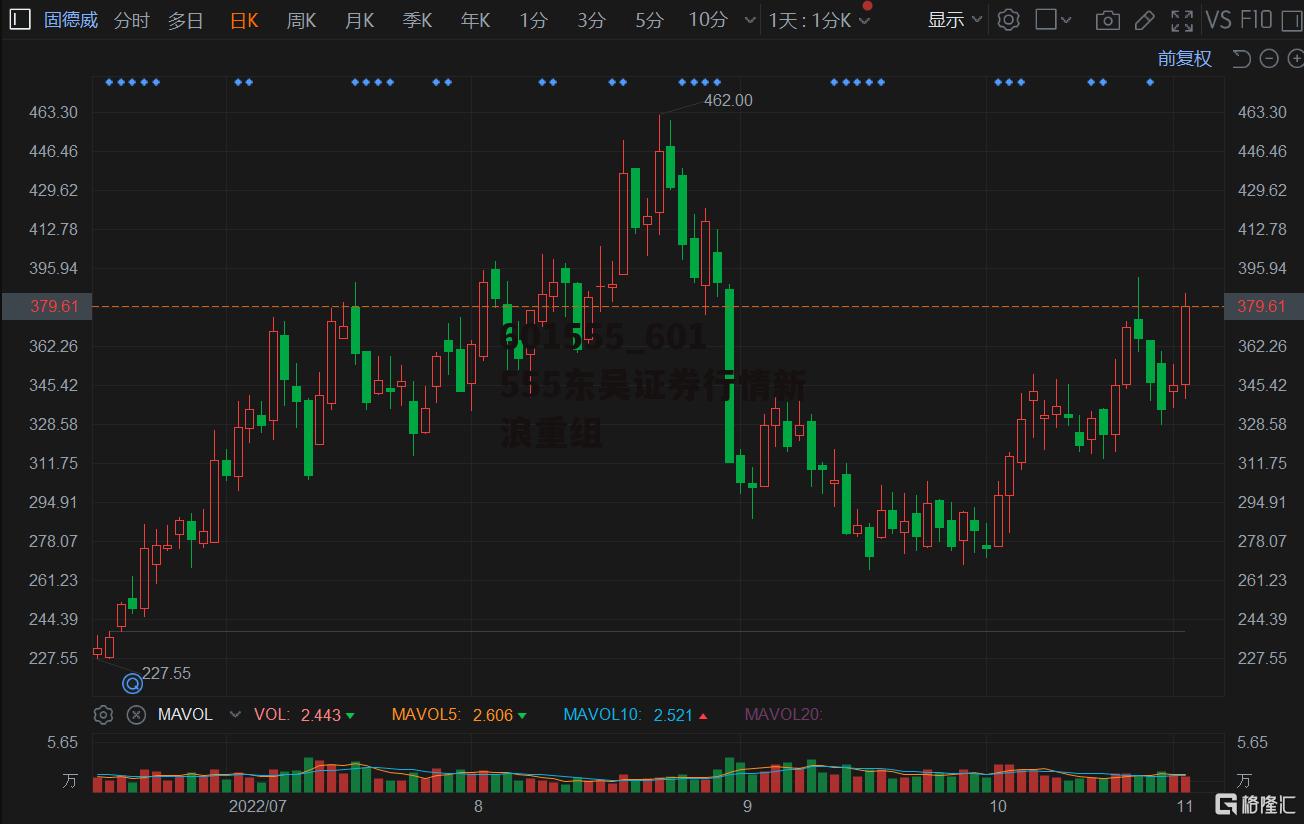Screen dimensions: 1304x824
Task: Click the MAVOL10: 2.521 label
Action: click(636, 714)
